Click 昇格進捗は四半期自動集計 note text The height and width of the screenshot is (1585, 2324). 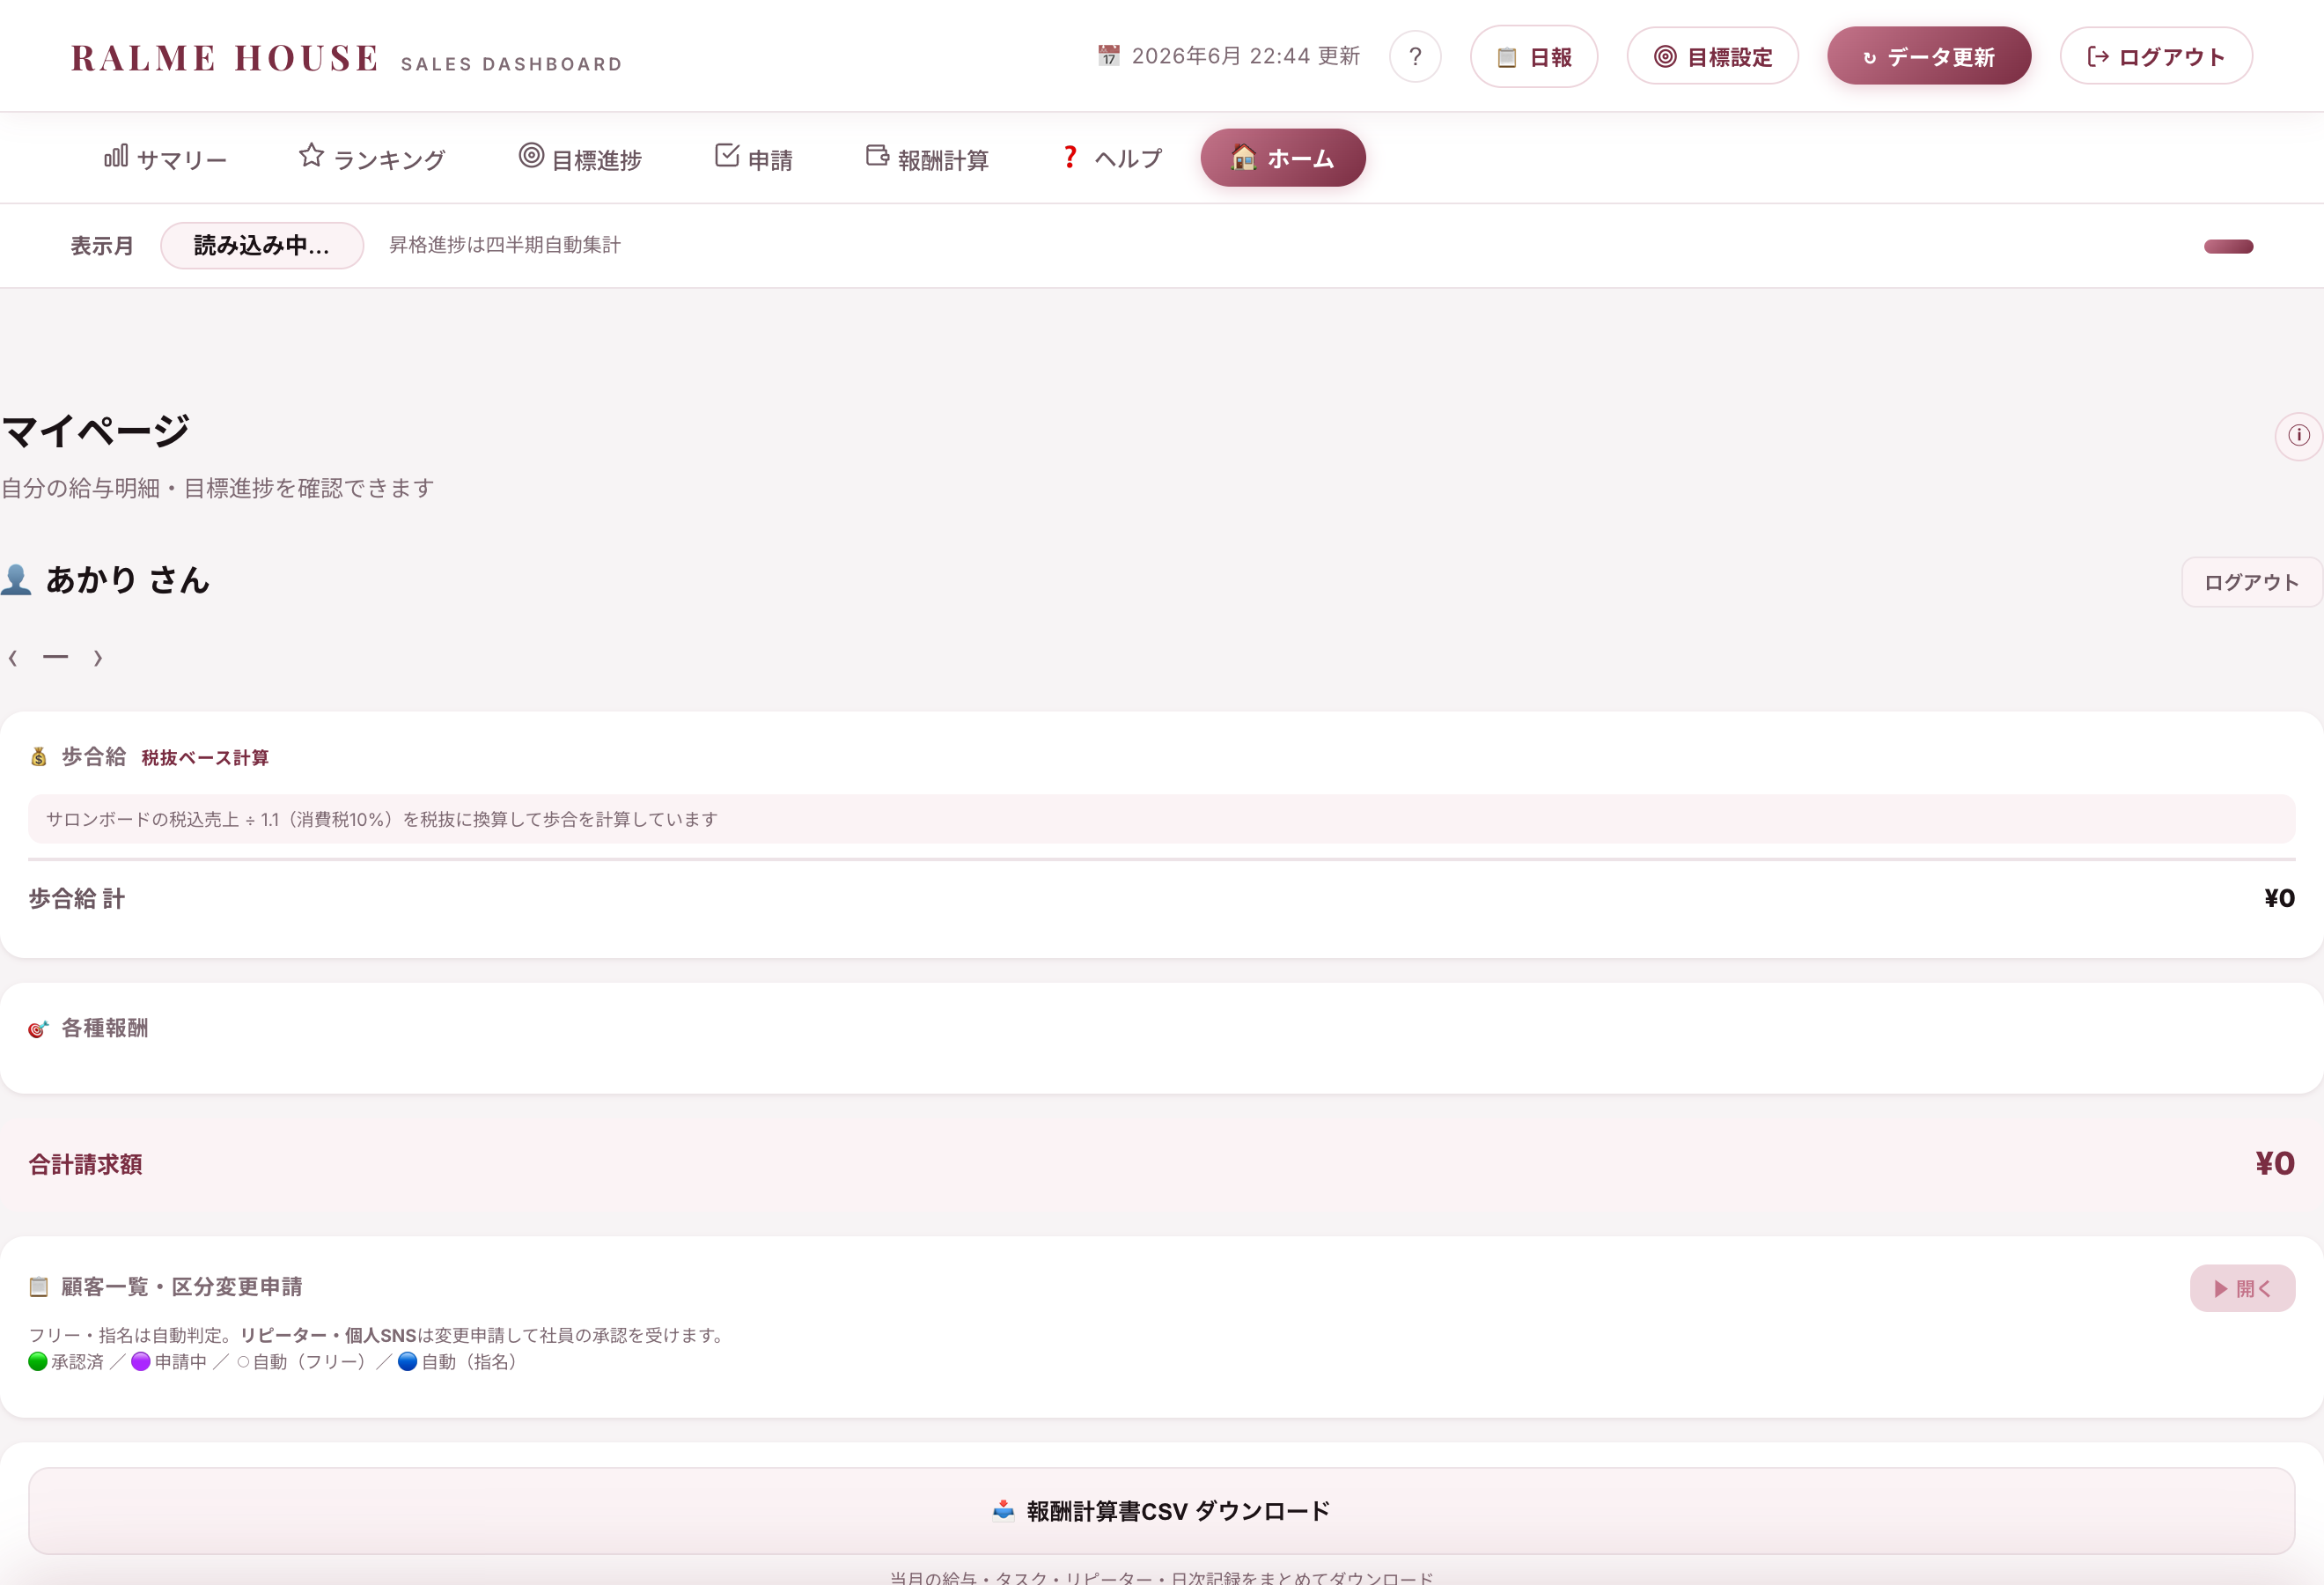(505, 245)
